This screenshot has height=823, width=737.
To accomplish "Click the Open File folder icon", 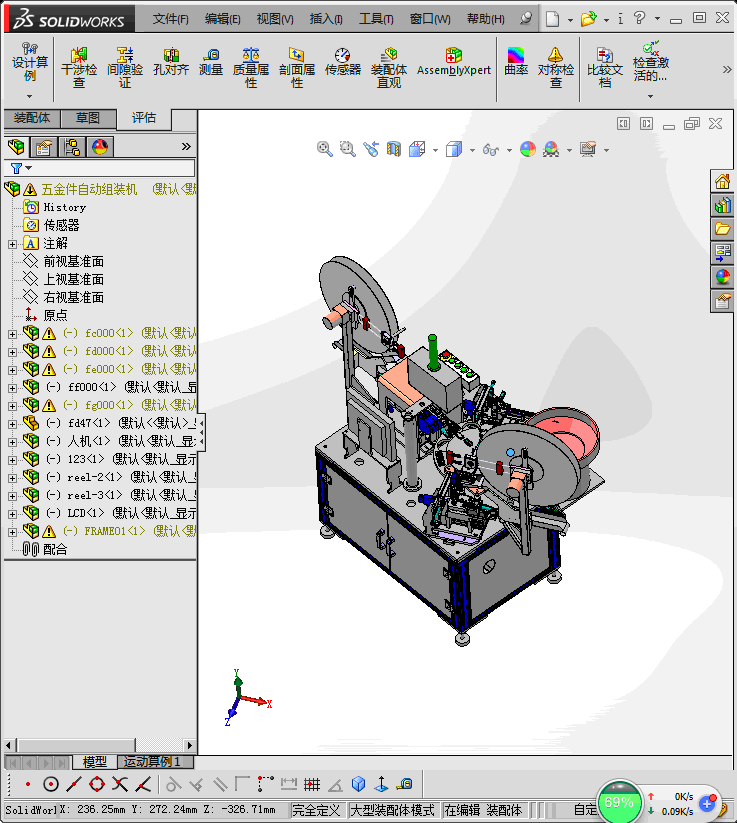I will pyautogui.click(x=588, y=19).
